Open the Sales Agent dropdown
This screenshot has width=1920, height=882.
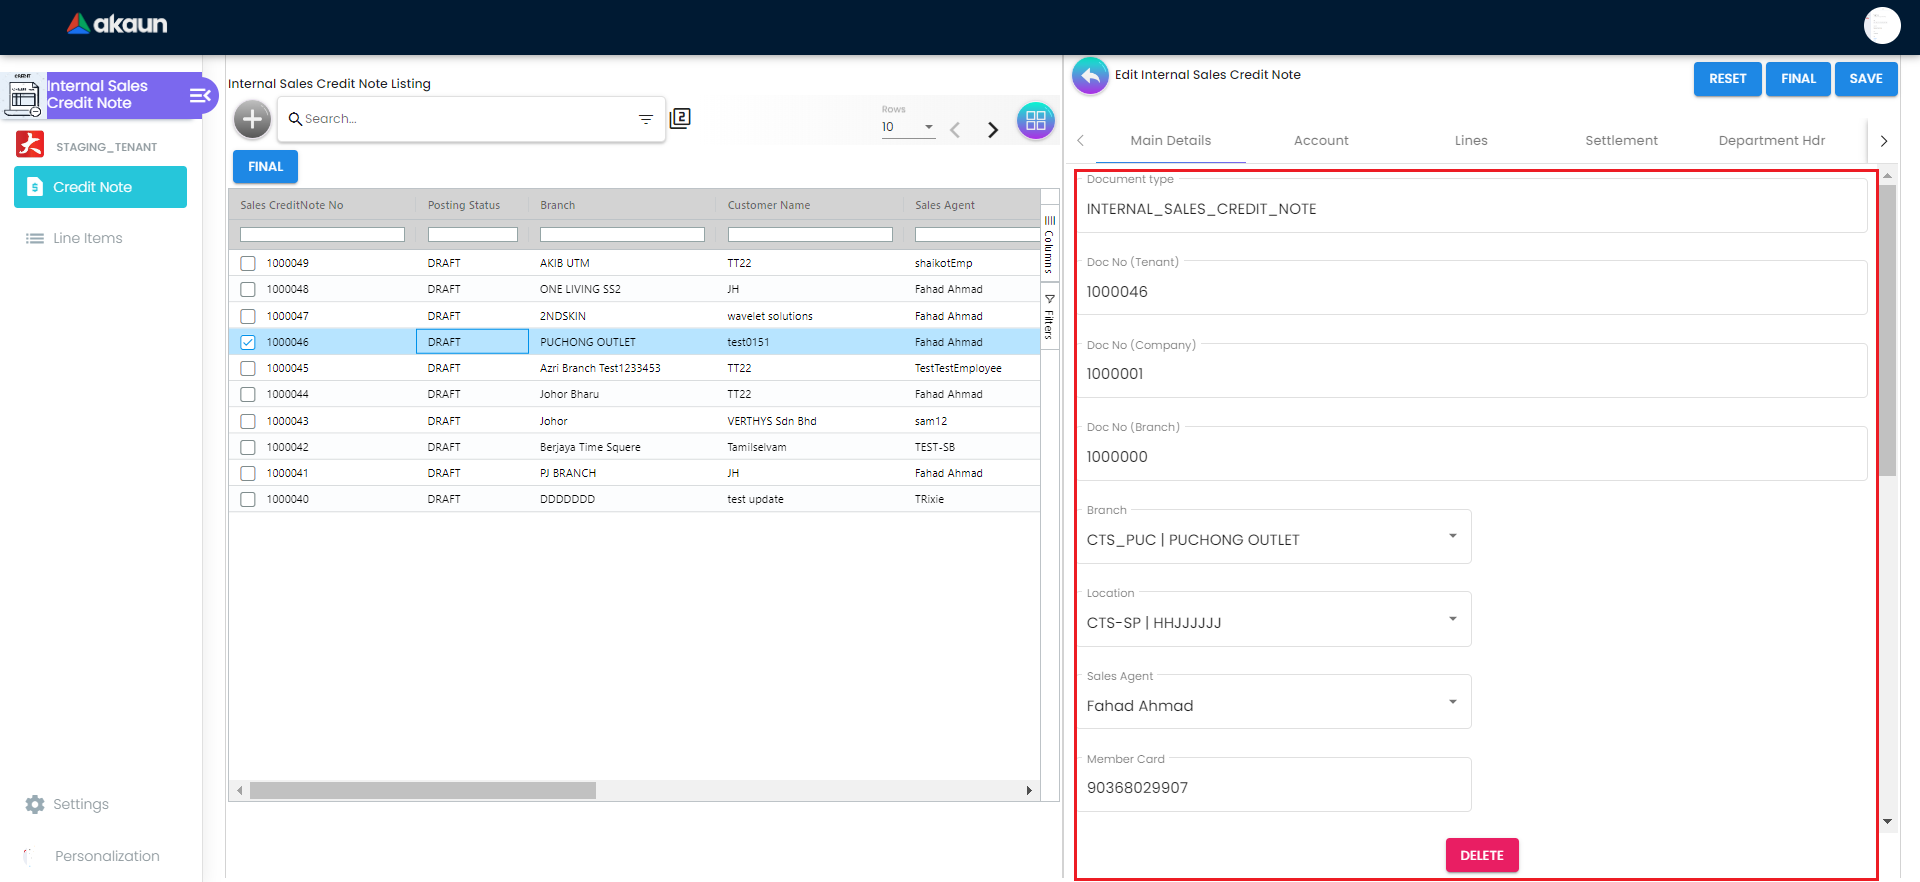point(1452,702)
